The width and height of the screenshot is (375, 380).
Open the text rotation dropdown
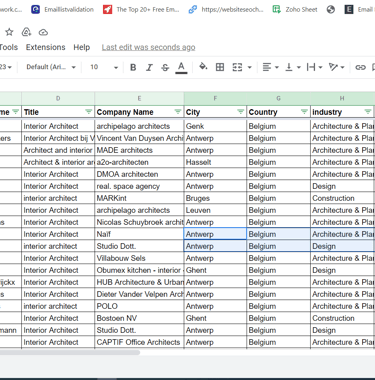tap(336, 67)
